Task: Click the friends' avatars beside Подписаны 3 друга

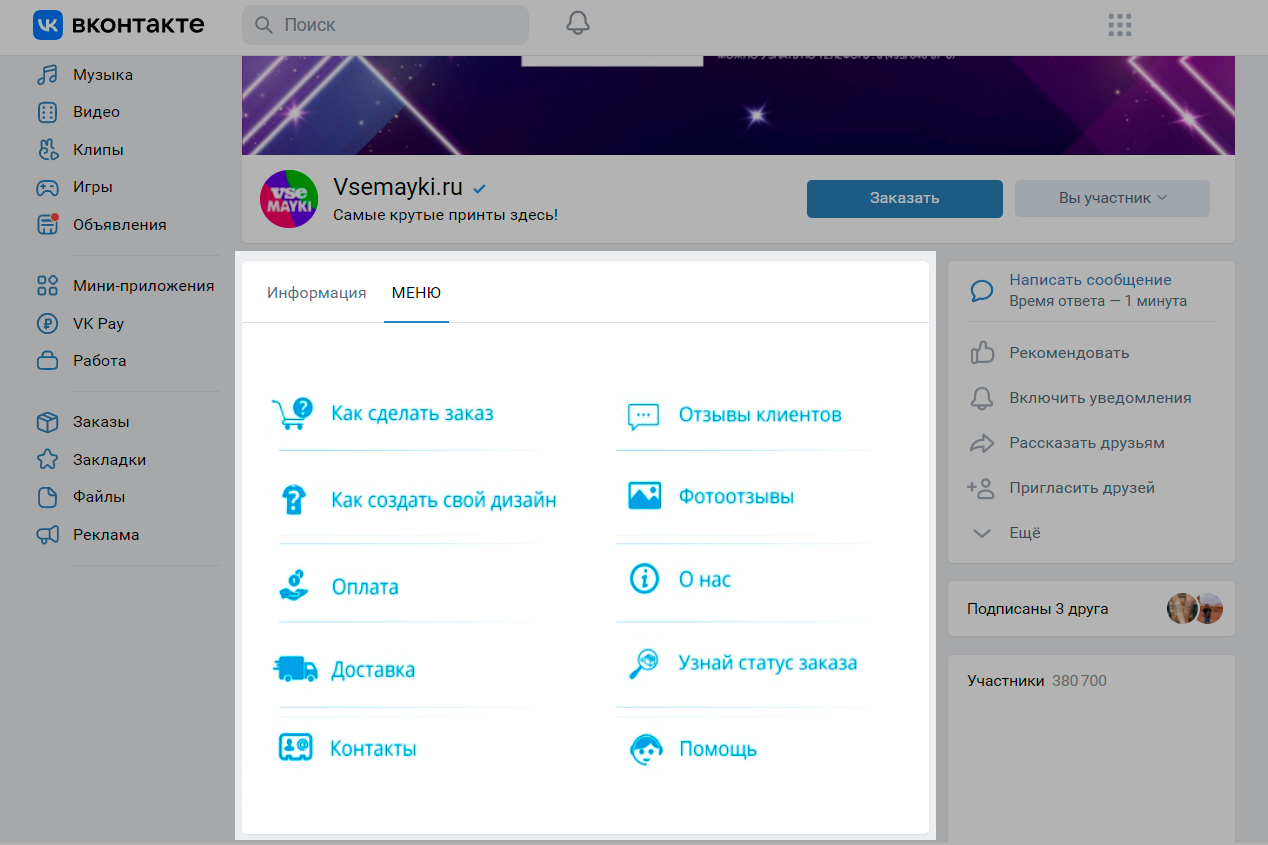Action: (x=1195, y=608)
